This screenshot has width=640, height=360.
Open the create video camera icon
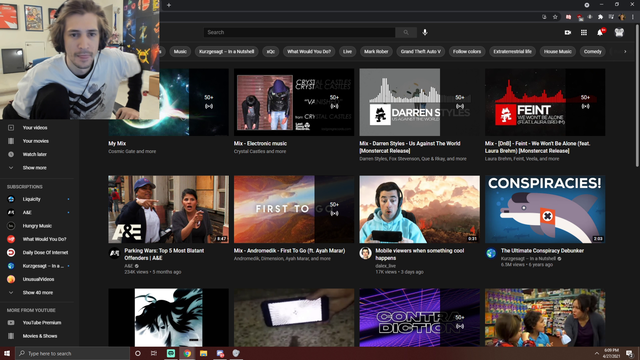[x=568, y=32]
